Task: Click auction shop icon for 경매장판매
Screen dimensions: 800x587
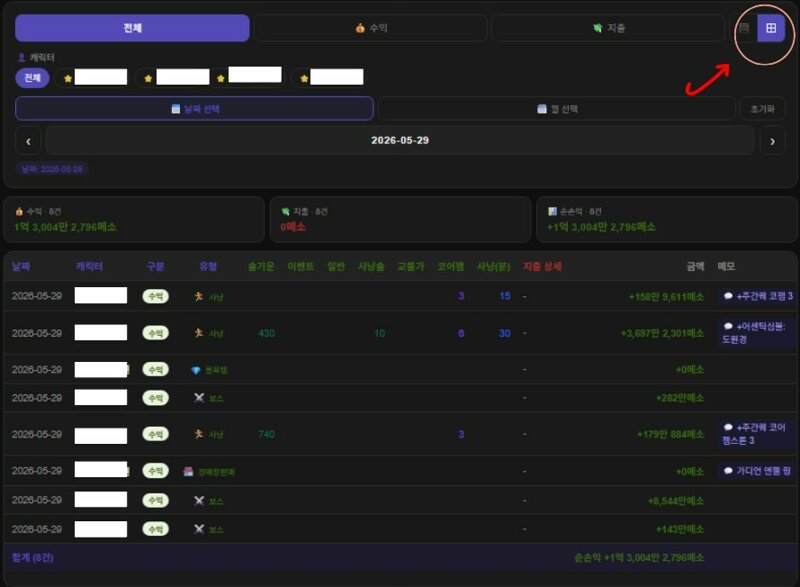Action: [x=188, y=472]
